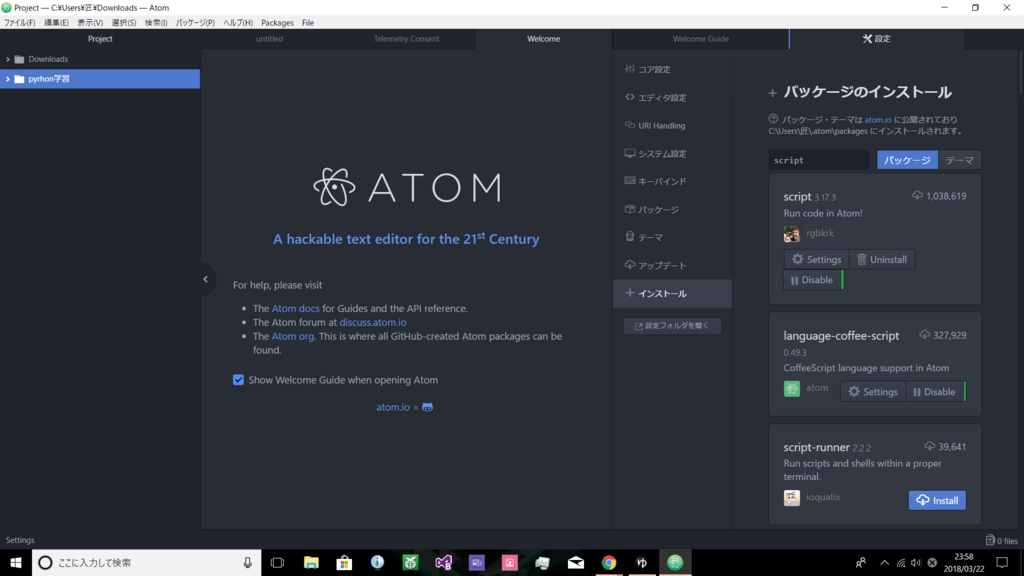Open File Explorer from the taskbar
The width and height of the screenshot is (1024, 576).
click(311, 562)
